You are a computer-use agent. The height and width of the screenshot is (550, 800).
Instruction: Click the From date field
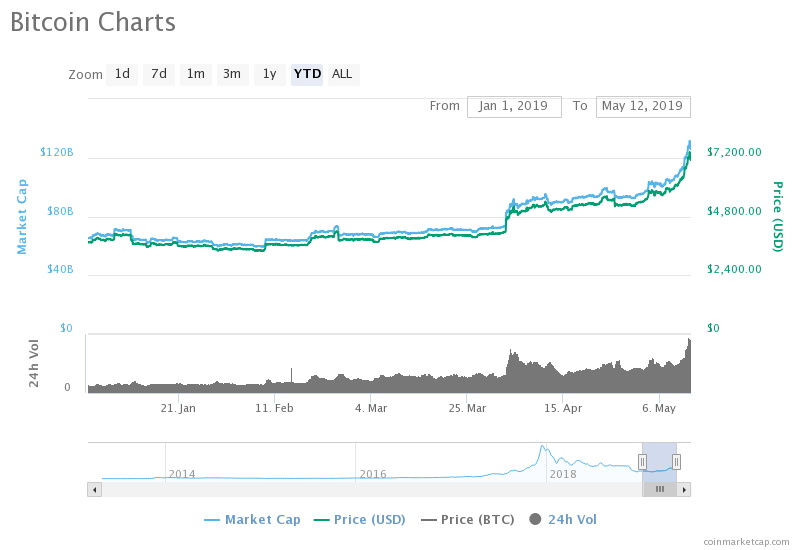click(x=514, y=106)
